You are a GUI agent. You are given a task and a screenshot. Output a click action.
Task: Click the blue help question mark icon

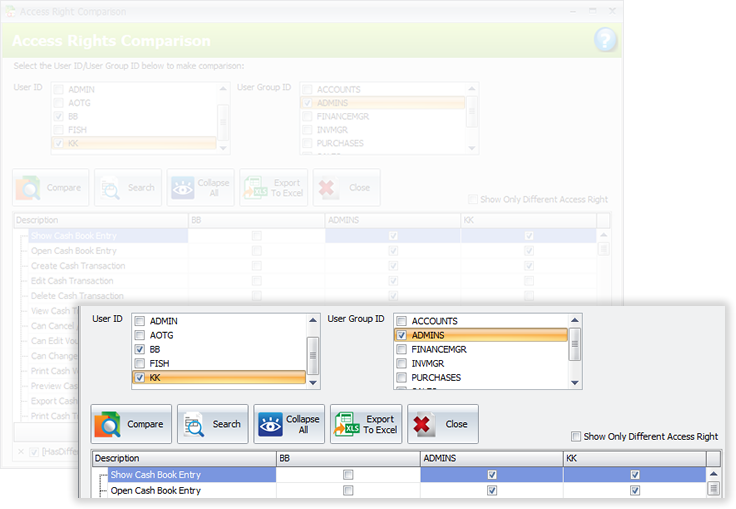pos(605,40)
